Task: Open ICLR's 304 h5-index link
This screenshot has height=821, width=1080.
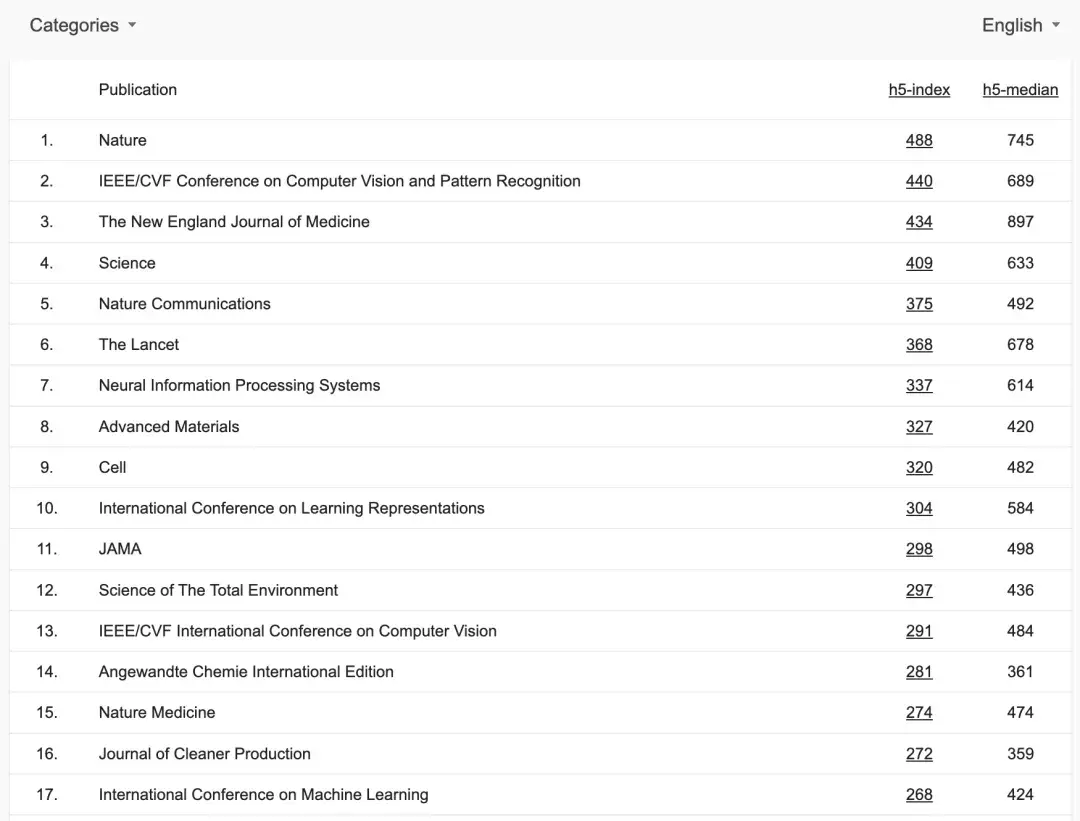Action: (919, 508)
